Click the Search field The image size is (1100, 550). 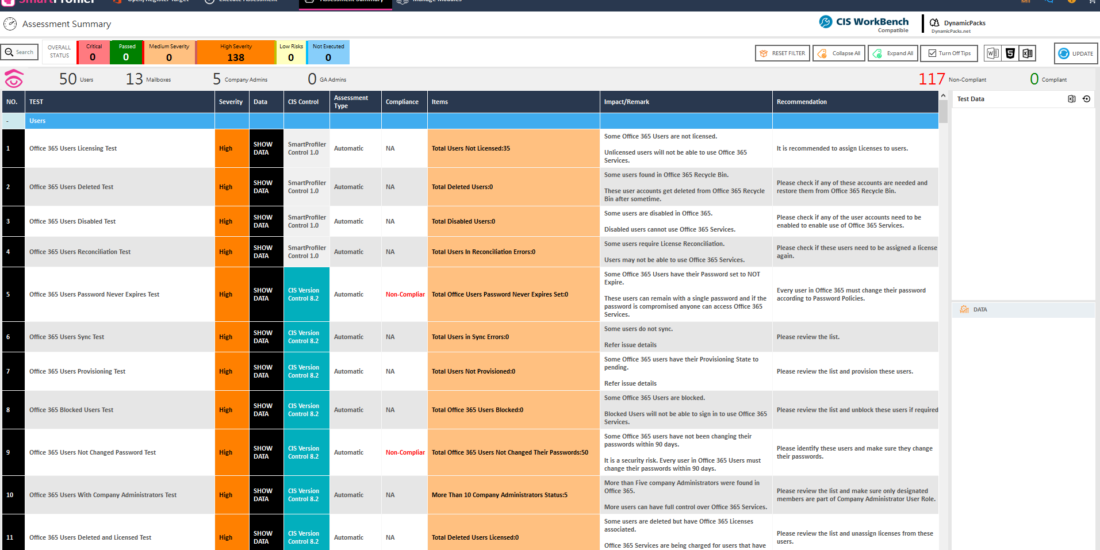click(19, 52)
